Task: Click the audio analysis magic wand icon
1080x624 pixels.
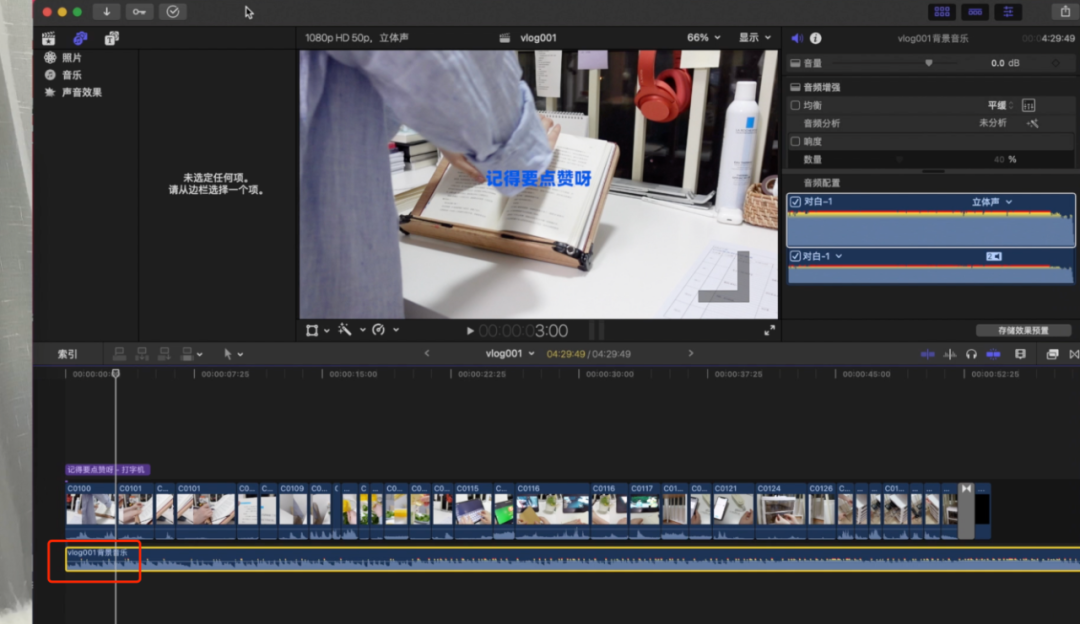Action: pos(1032,123)
